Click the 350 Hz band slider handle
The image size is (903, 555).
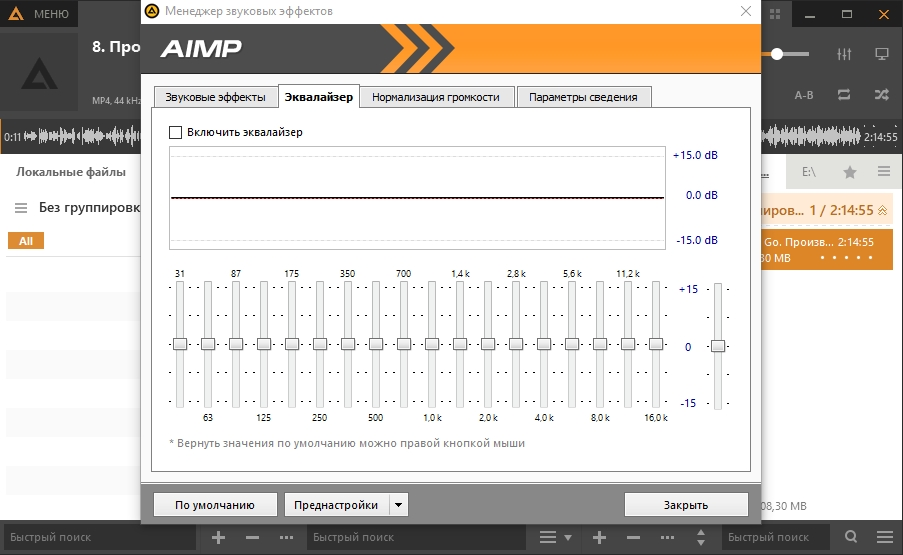click(x=348, y=344)
